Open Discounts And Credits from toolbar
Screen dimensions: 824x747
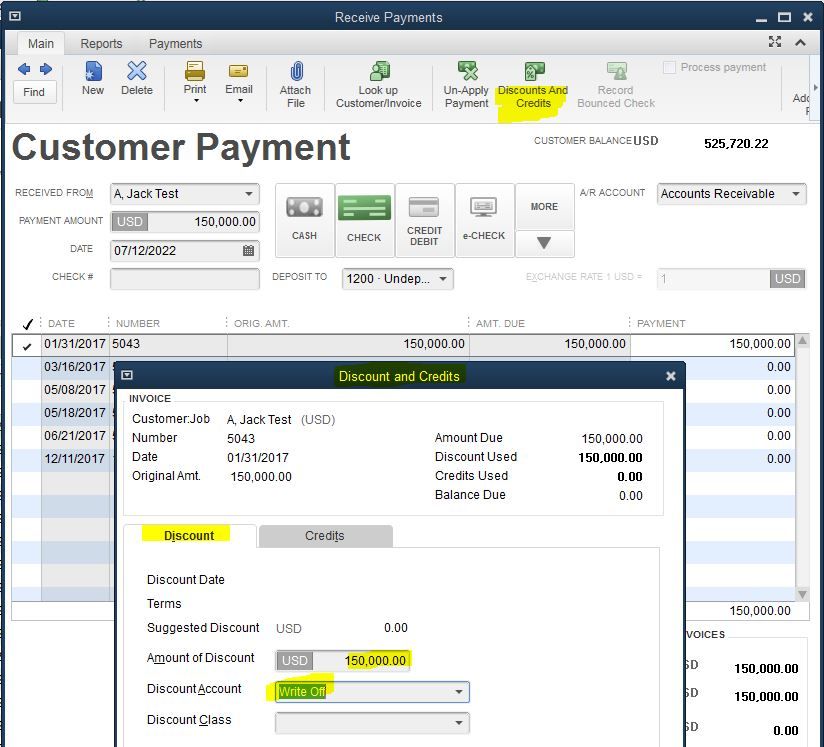pos(533,84)
